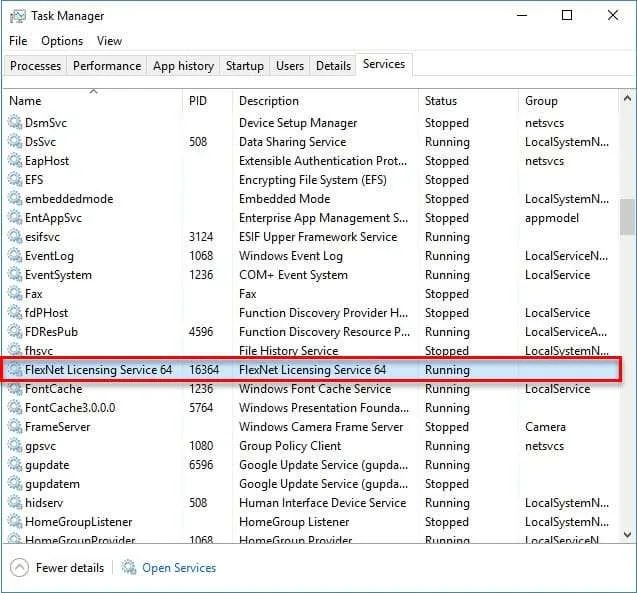Click the gear icon beside DsSvc service
The height and width of the screenshot is (593, 637).
pos(15,142)
